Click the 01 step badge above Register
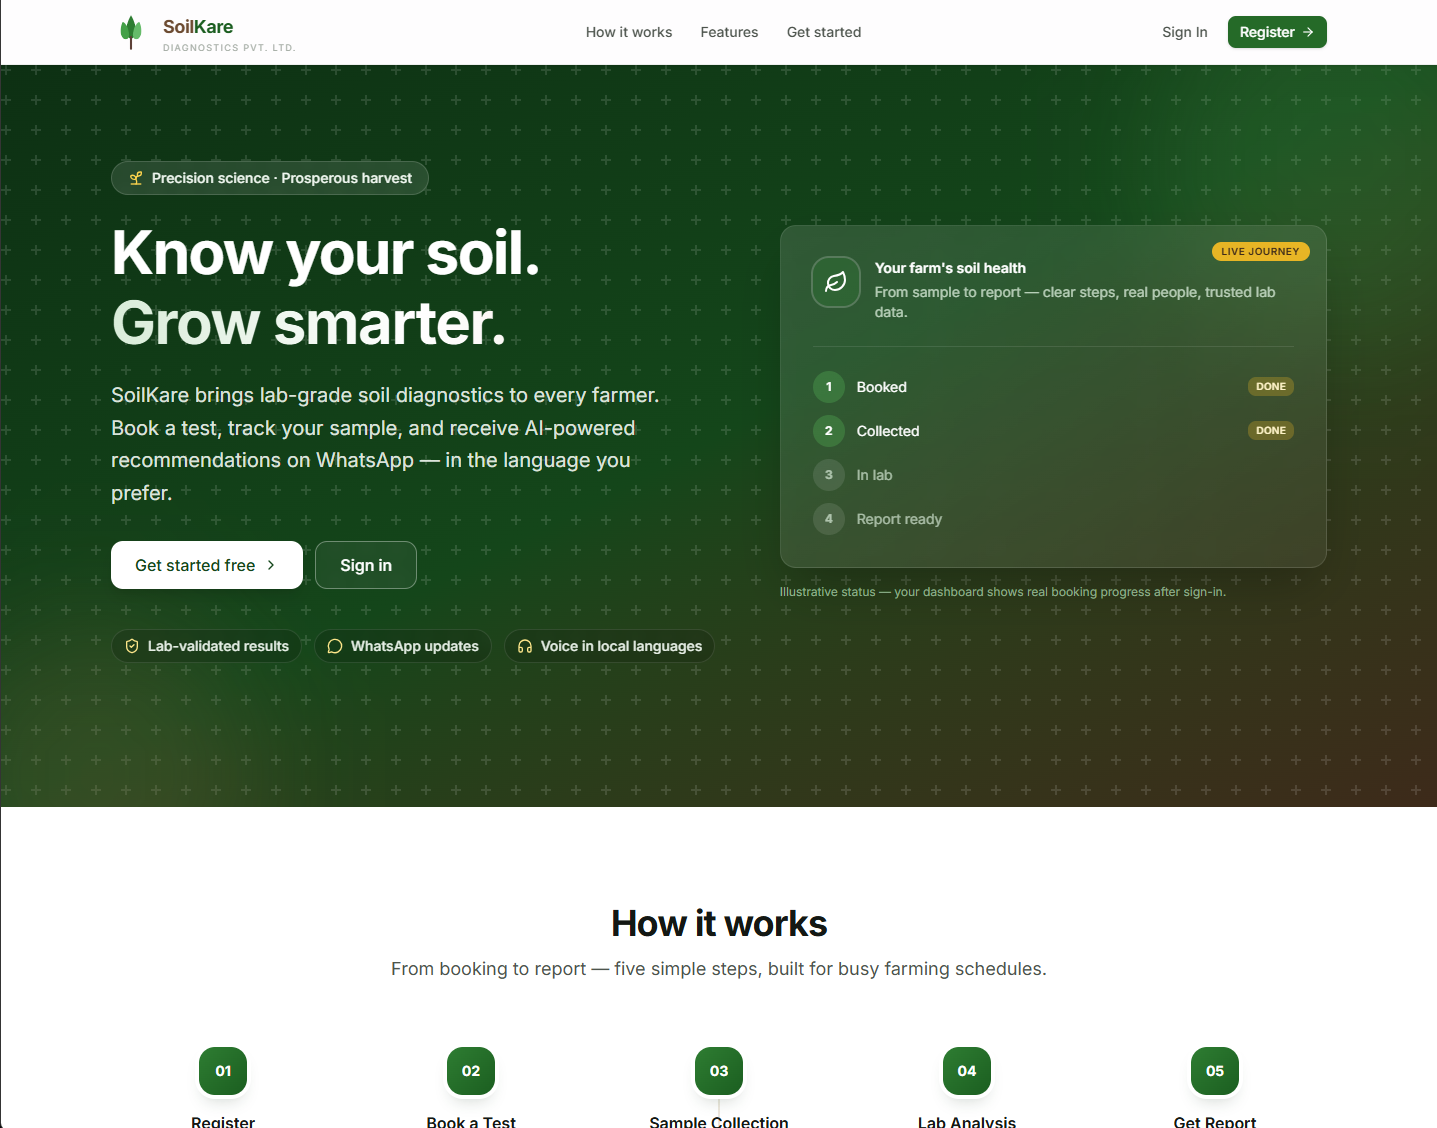This screenshot has width=1437, height=1128. (x=223, y=1071)
